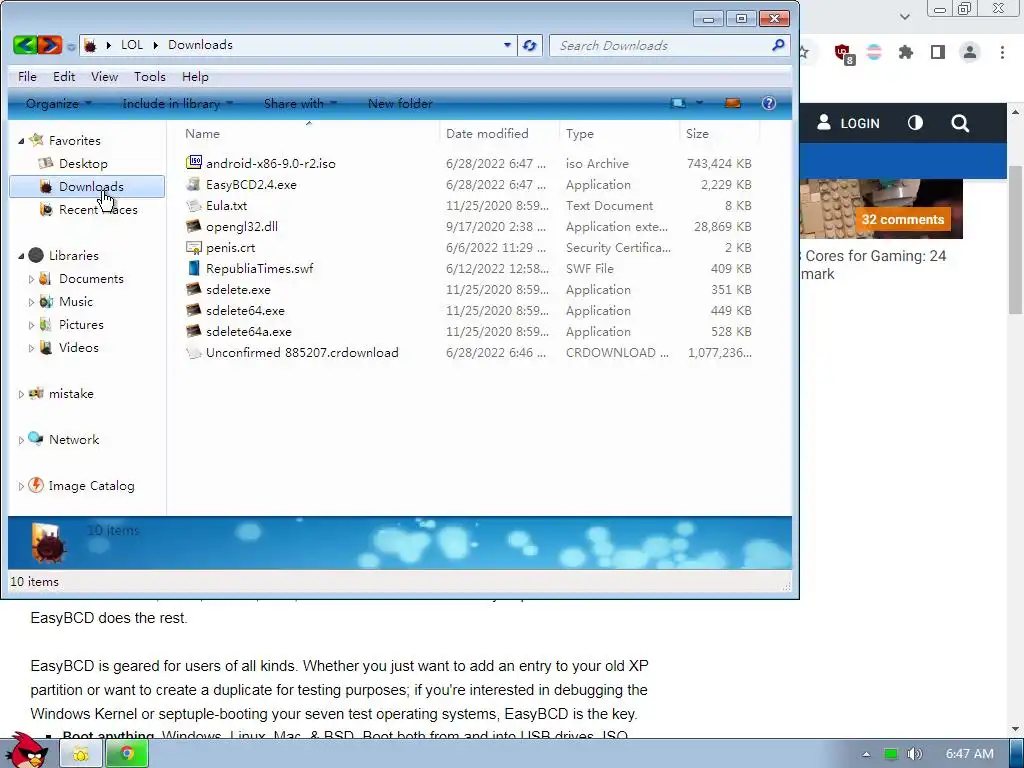Select the Pictures library
The width and height of the screenshot is (1024, 768).
[81, 325]
